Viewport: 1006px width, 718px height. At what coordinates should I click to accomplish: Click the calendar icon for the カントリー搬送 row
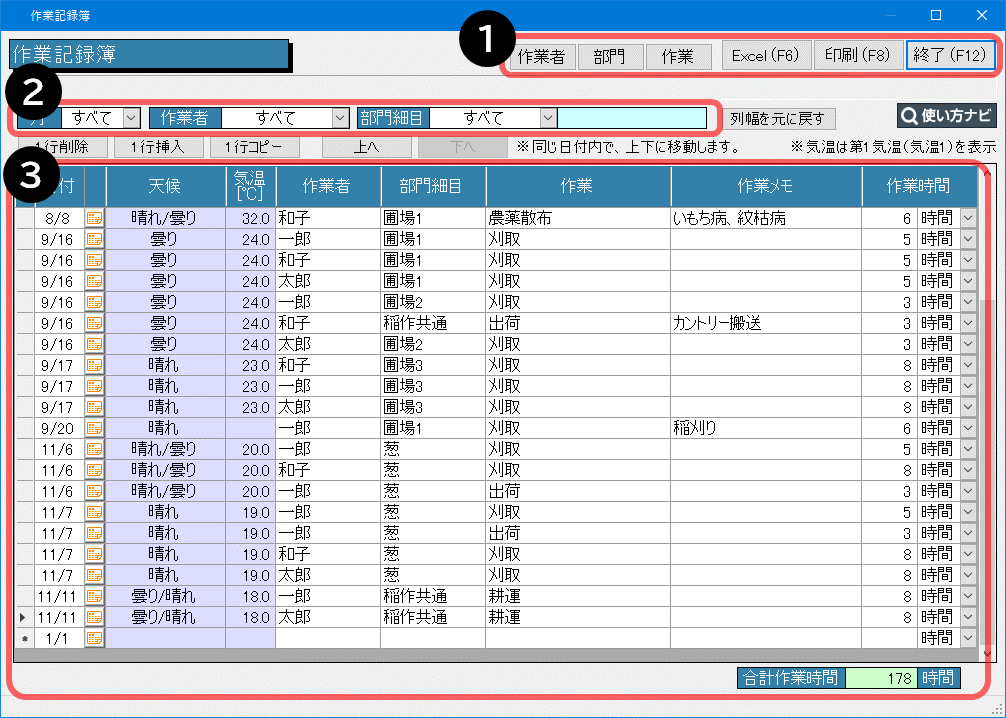pos(95,322)
